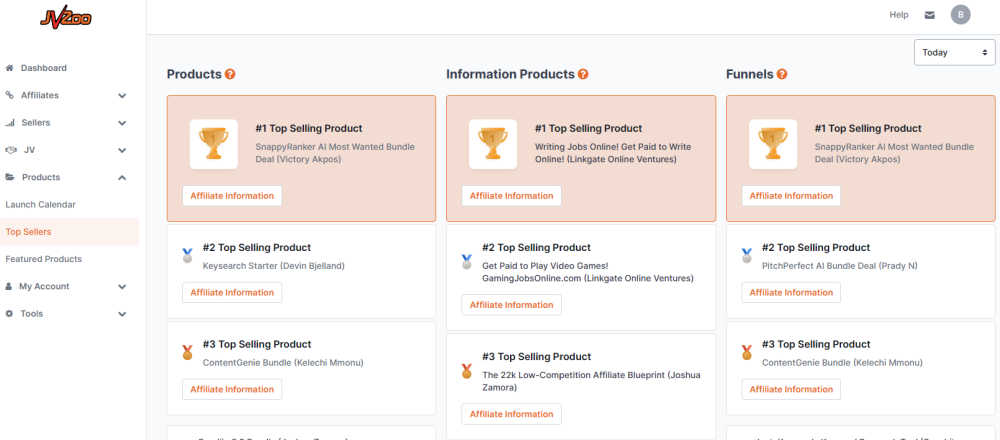1000x440 pixels.
Task: Click the help icon next to Products heading
Action: coord(230,75)
